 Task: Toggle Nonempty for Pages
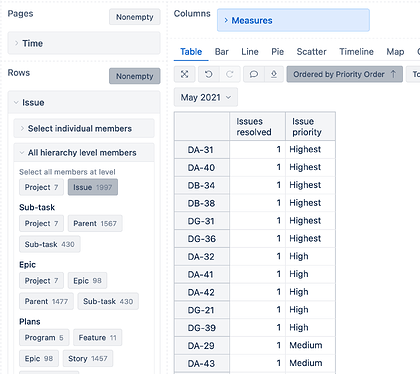click(x=135, y=17)
